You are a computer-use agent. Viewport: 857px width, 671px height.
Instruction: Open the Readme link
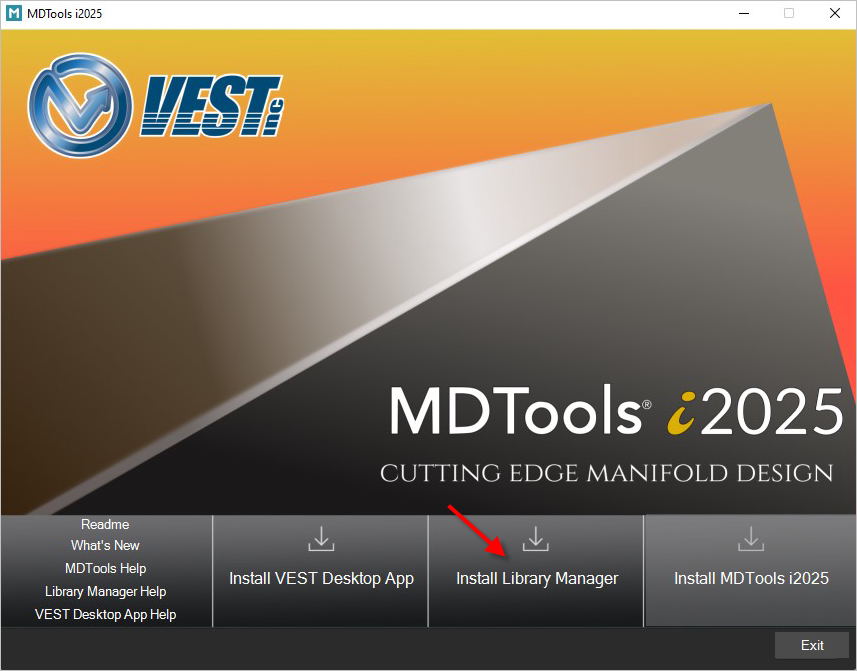[105, 524]
